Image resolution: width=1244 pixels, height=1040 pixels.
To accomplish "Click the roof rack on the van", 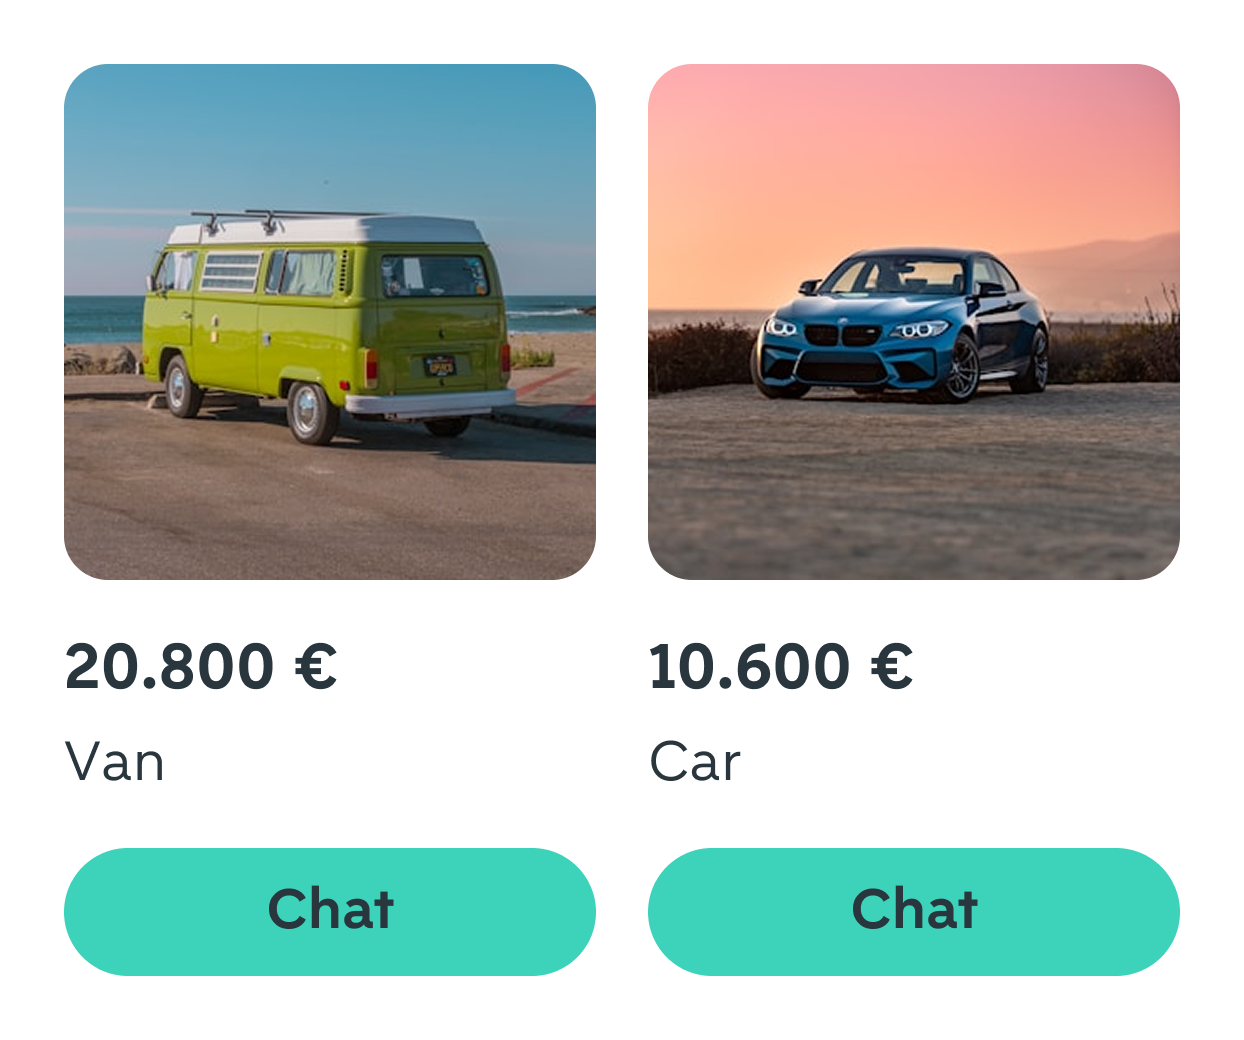I will (x=270, y=216).
